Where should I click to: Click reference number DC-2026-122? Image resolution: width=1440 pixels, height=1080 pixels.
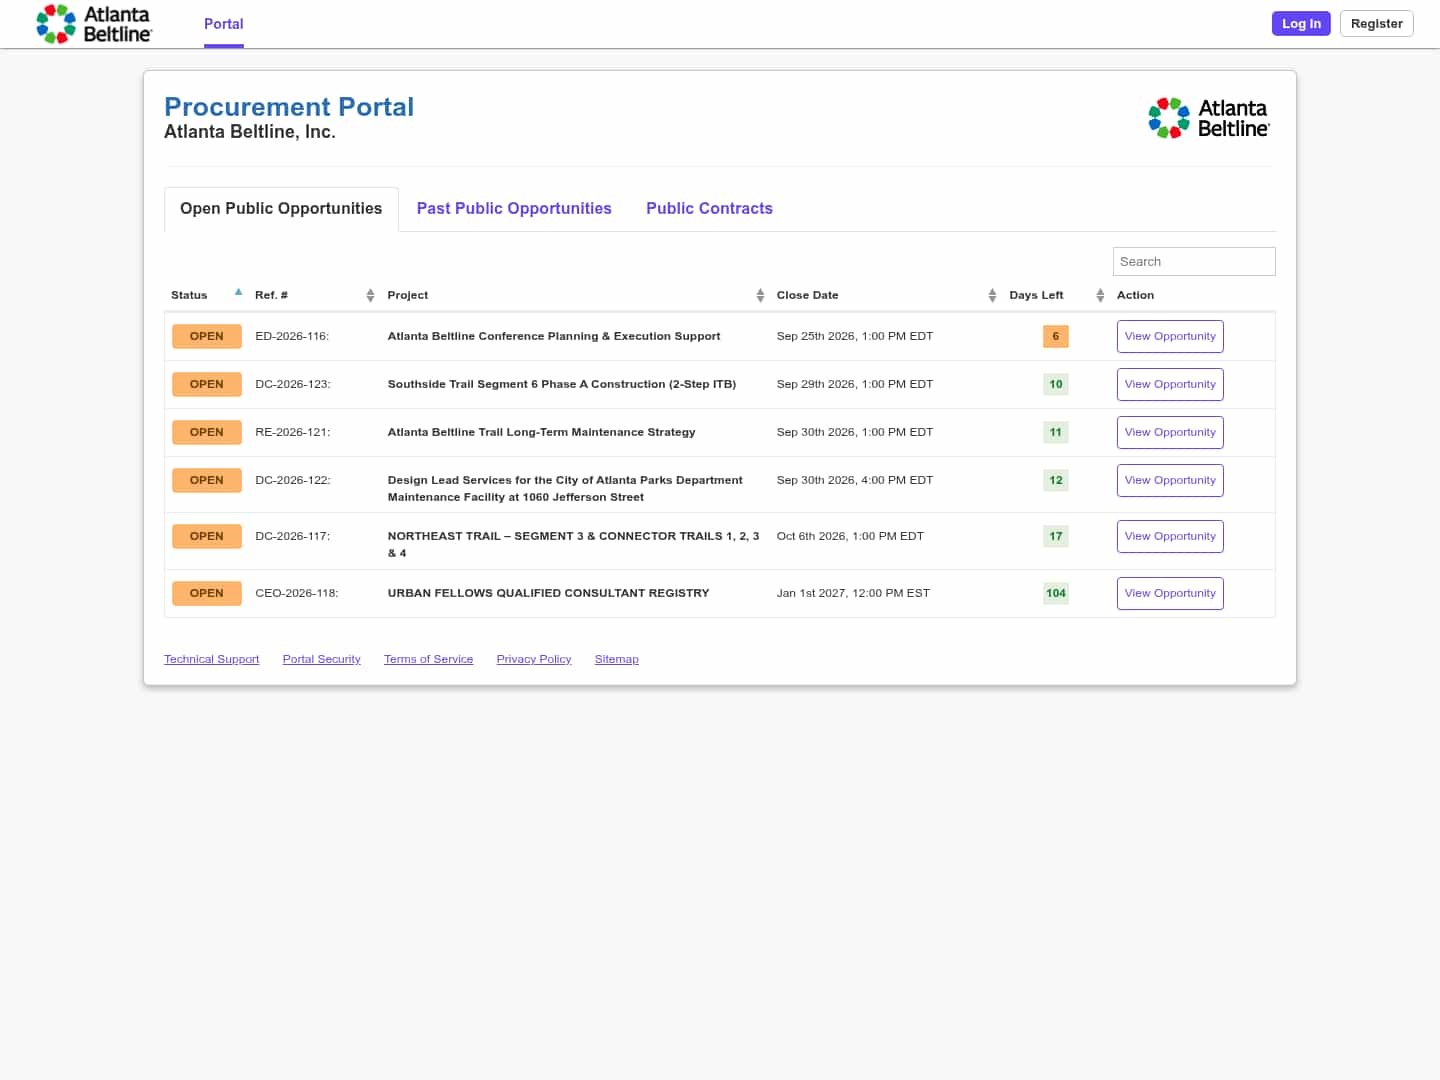(x=293, y=481)
